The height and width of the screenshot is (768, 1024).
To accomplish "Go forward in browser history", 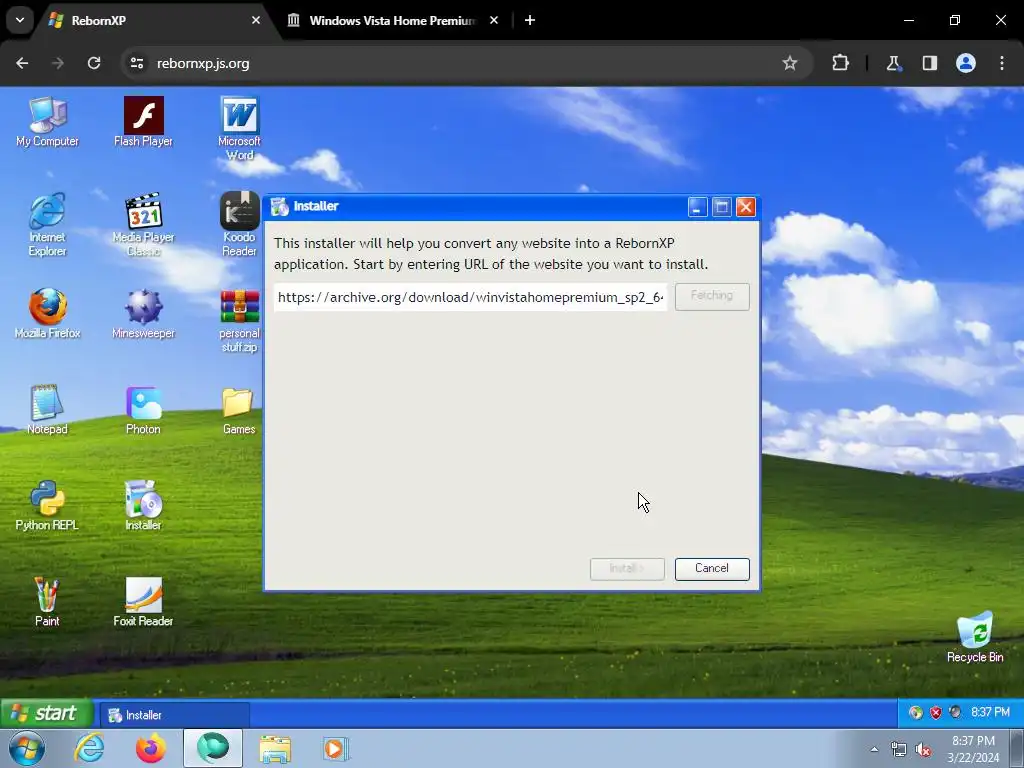I will click(x=58, y=63).
